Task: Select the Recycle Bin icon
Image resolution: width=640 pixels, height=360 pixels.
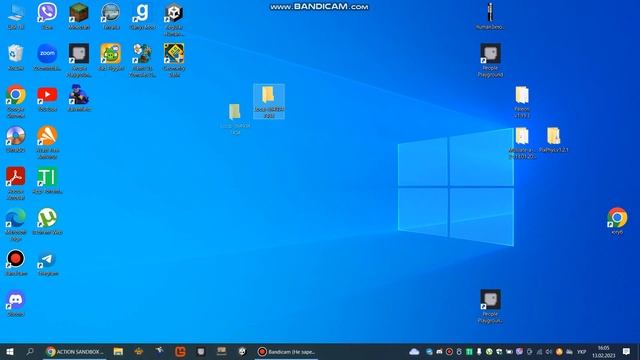Action: tap(16, 57)
